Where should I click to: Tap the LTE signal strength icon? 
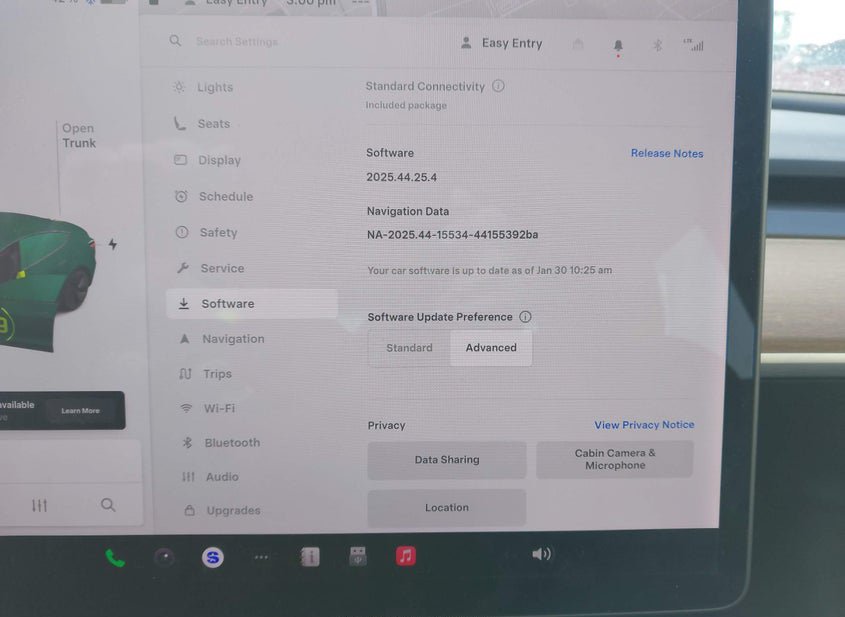coord(693,45)
